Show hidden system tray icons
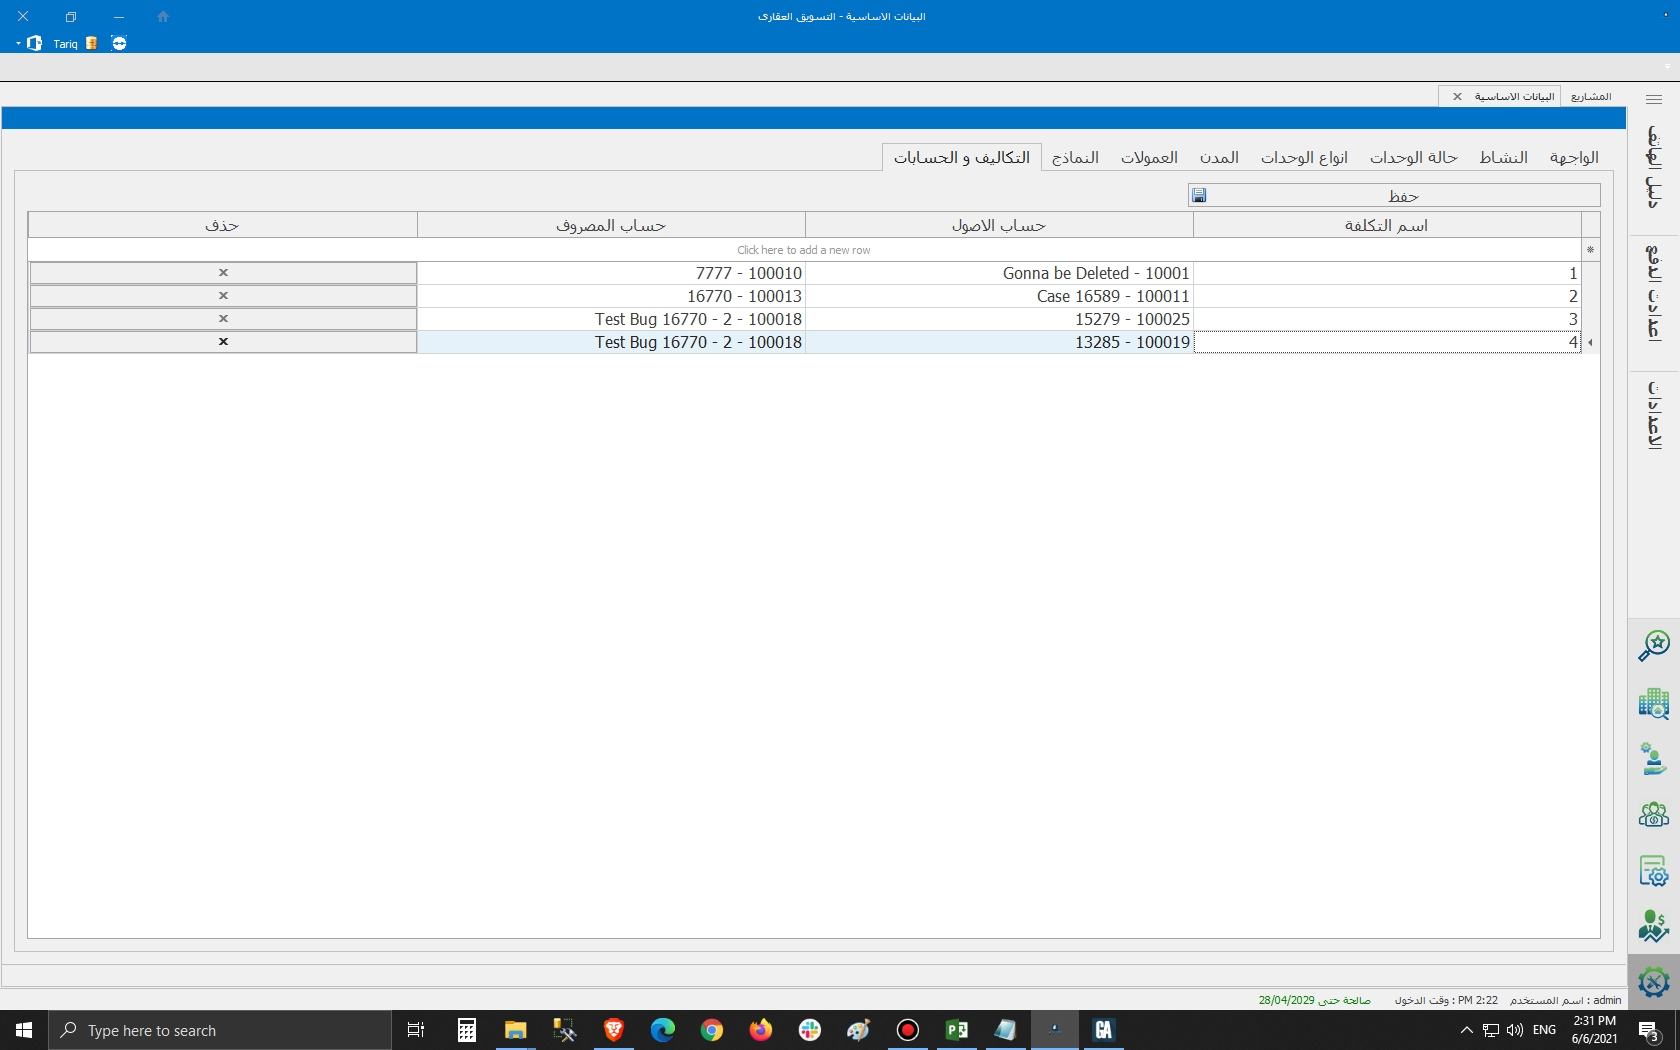Viewport: 1680px width, 1050px height. tap(1466, 1030)
